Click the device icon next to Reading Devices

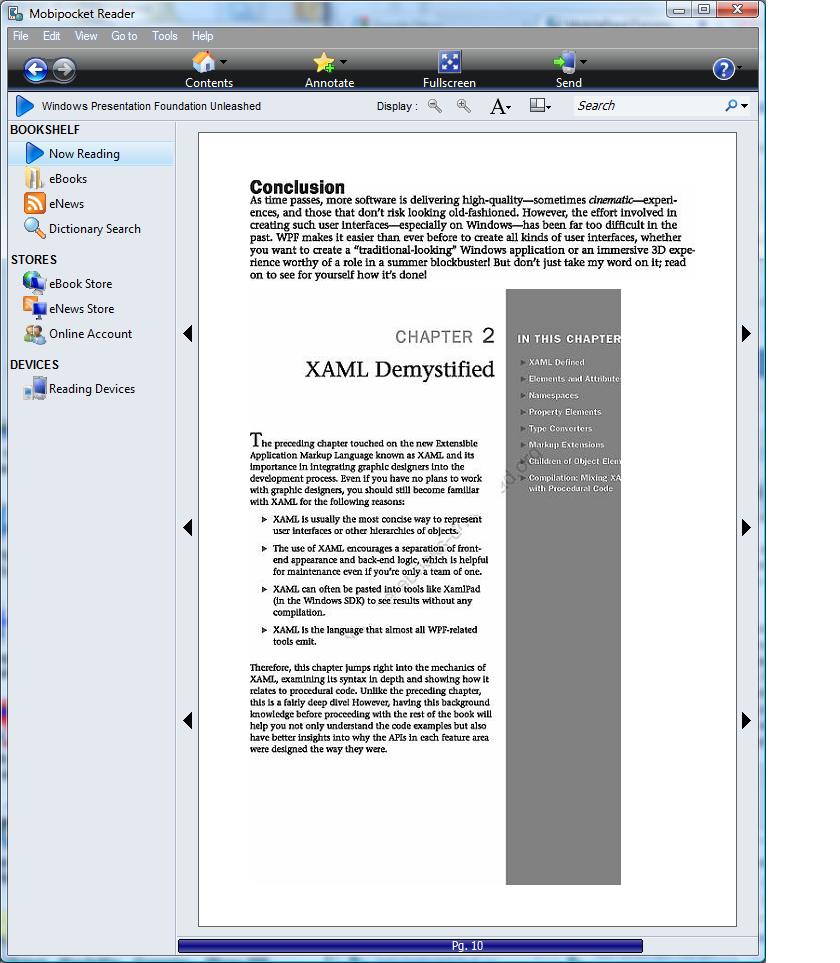click(35, 388)
